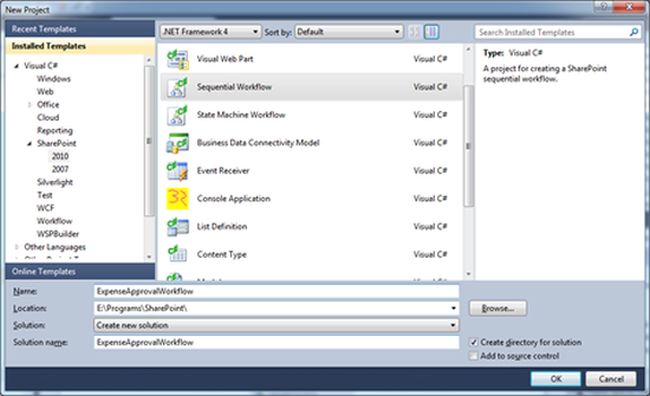Click the List Definition template icon

tap(177, 227)
